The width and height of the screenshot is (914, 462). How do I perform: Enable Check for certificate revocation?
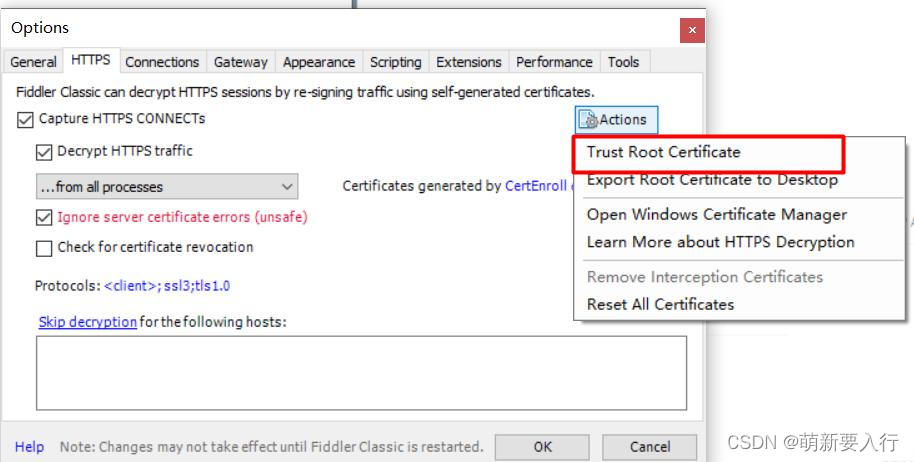point(44,248)
